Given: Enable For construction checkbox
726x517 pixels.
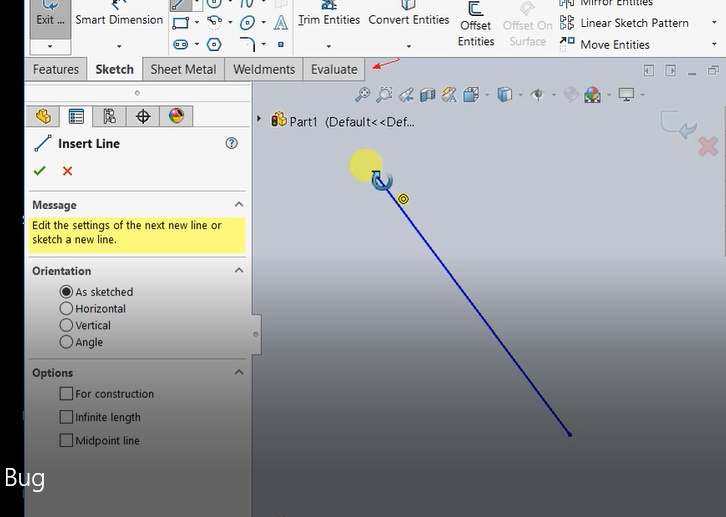Looking at the screenshot, I should pyautogui.click(x=66, y=393).
